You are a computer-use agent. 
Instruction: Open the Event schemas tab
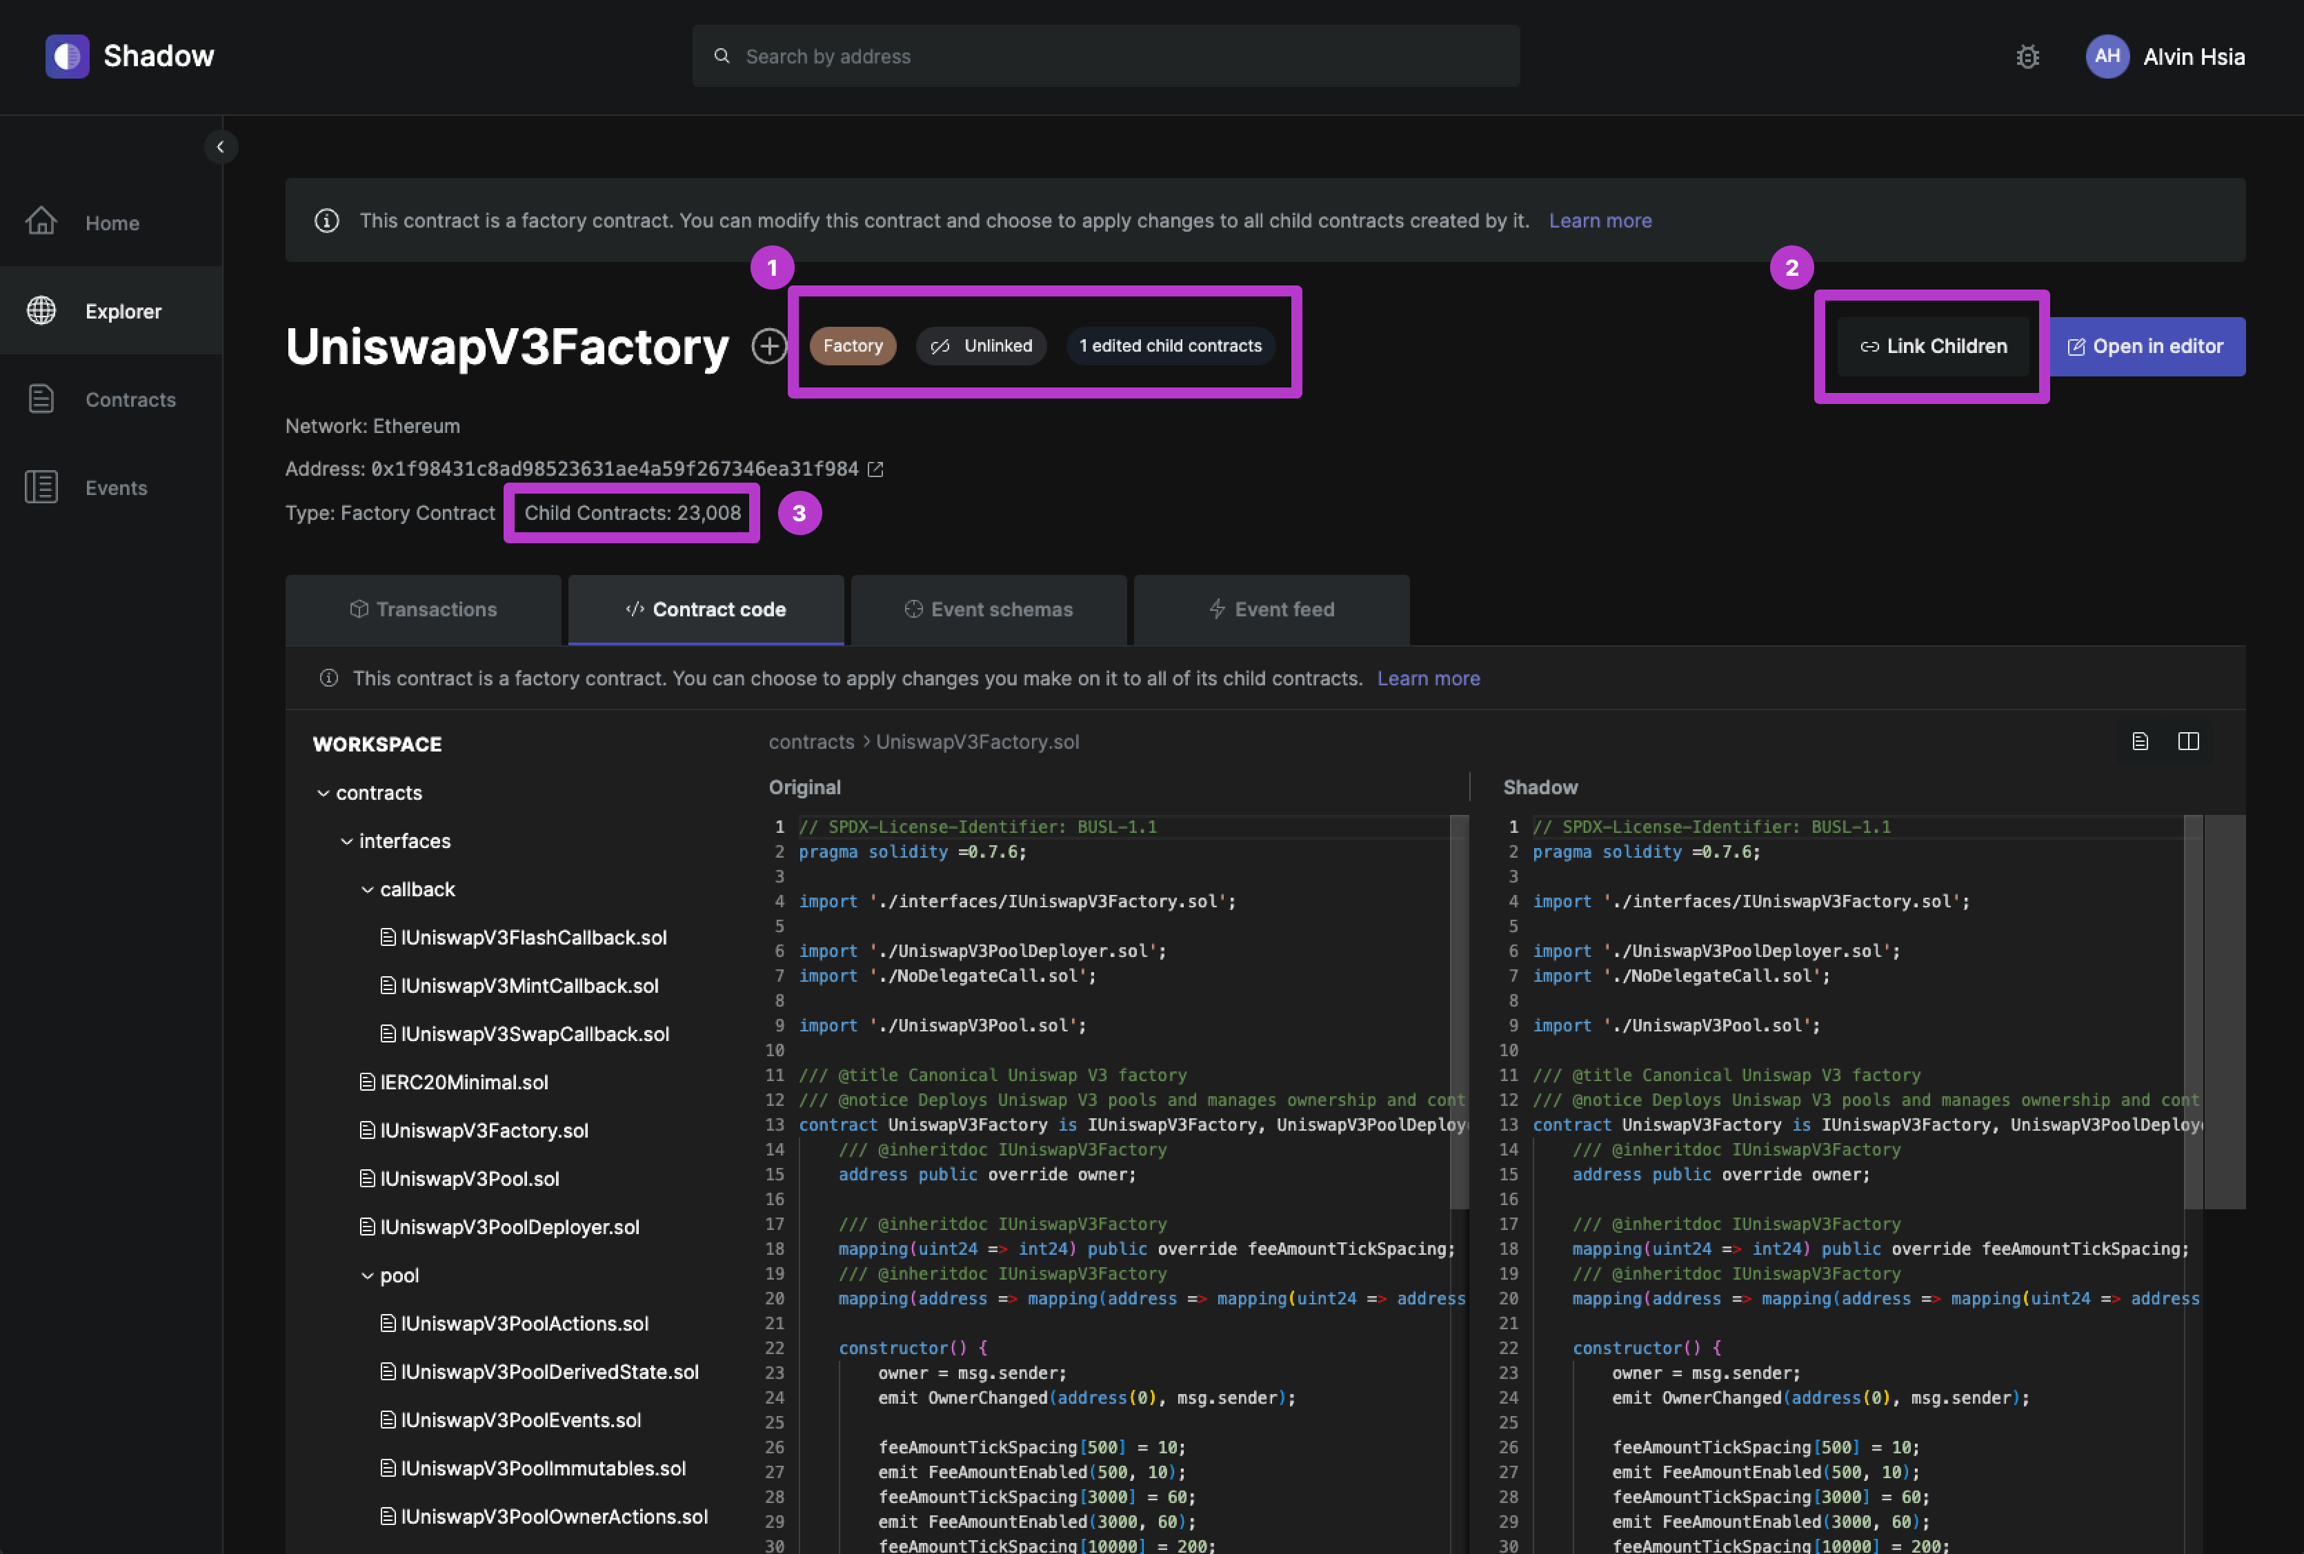[988, 609]
